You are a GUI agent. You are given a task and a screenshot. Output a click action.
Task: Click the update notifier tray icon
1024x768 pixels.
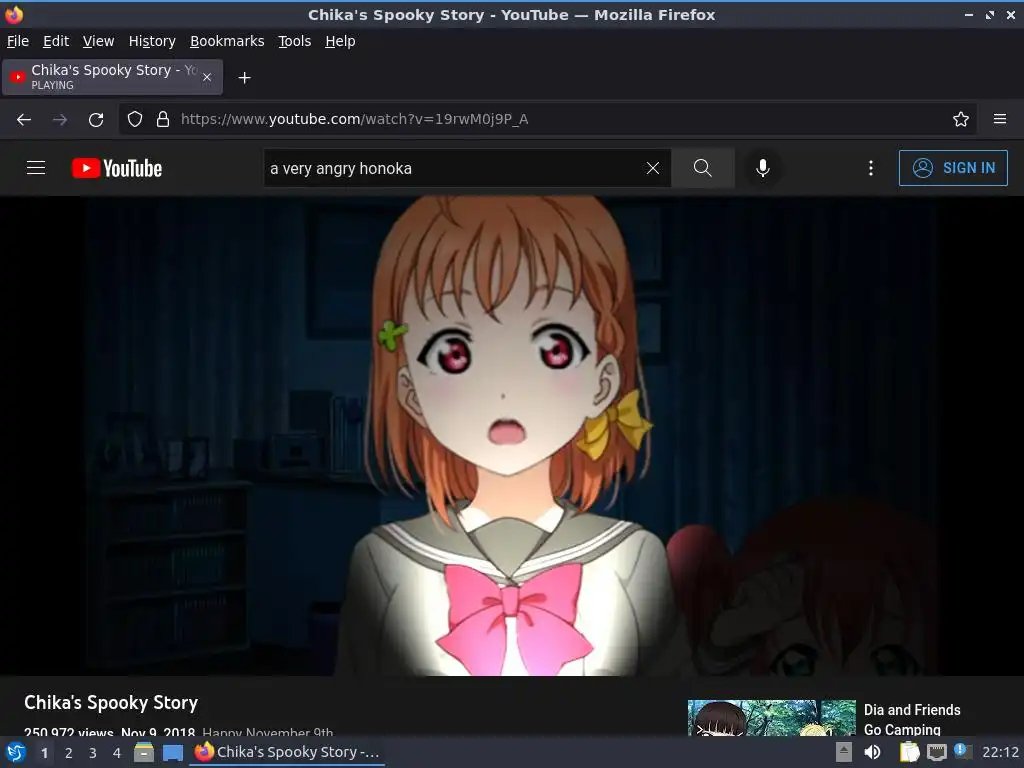[x=962, y=750]
